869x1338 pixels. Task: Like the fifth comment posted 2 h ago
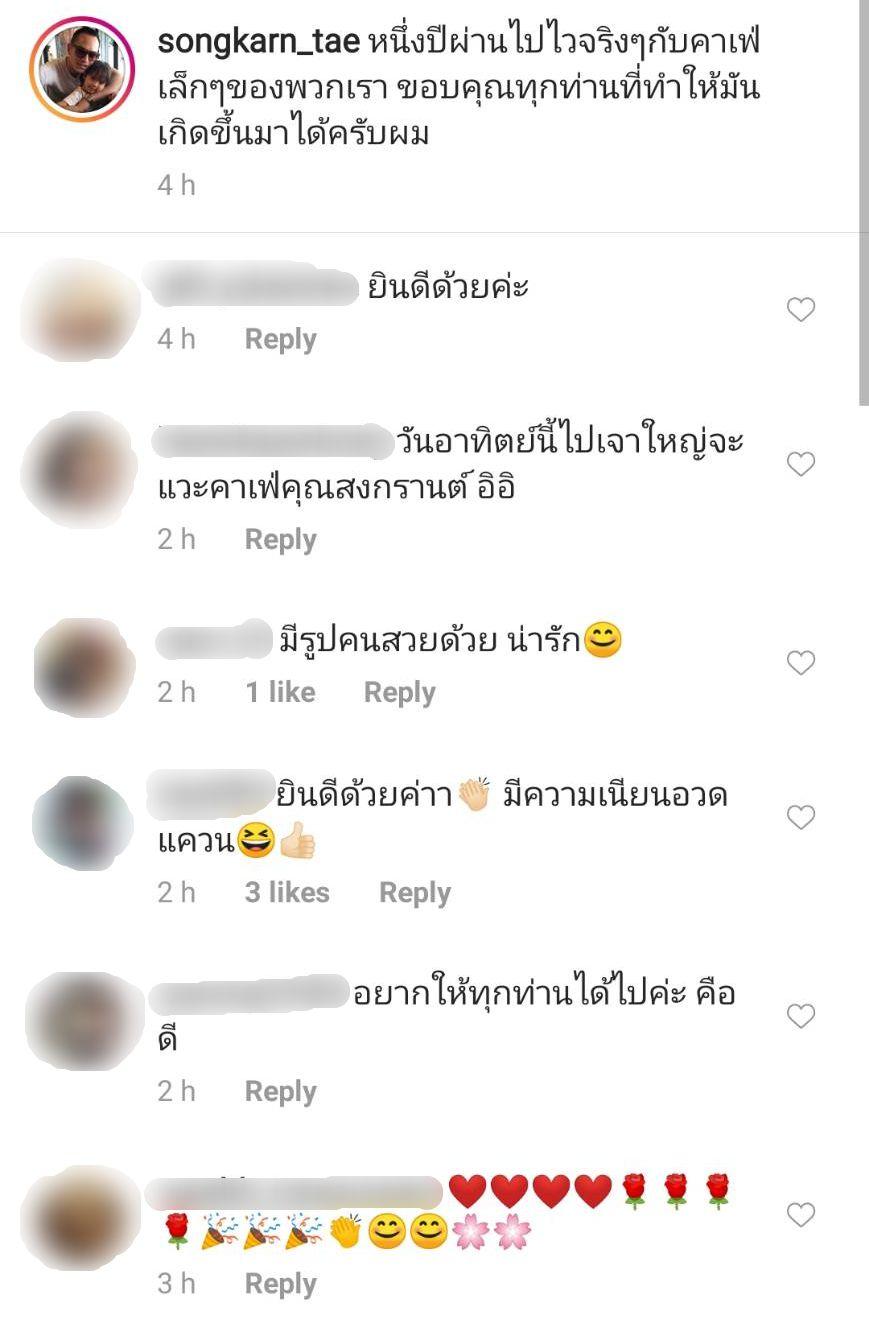(x=801, y=1017)
